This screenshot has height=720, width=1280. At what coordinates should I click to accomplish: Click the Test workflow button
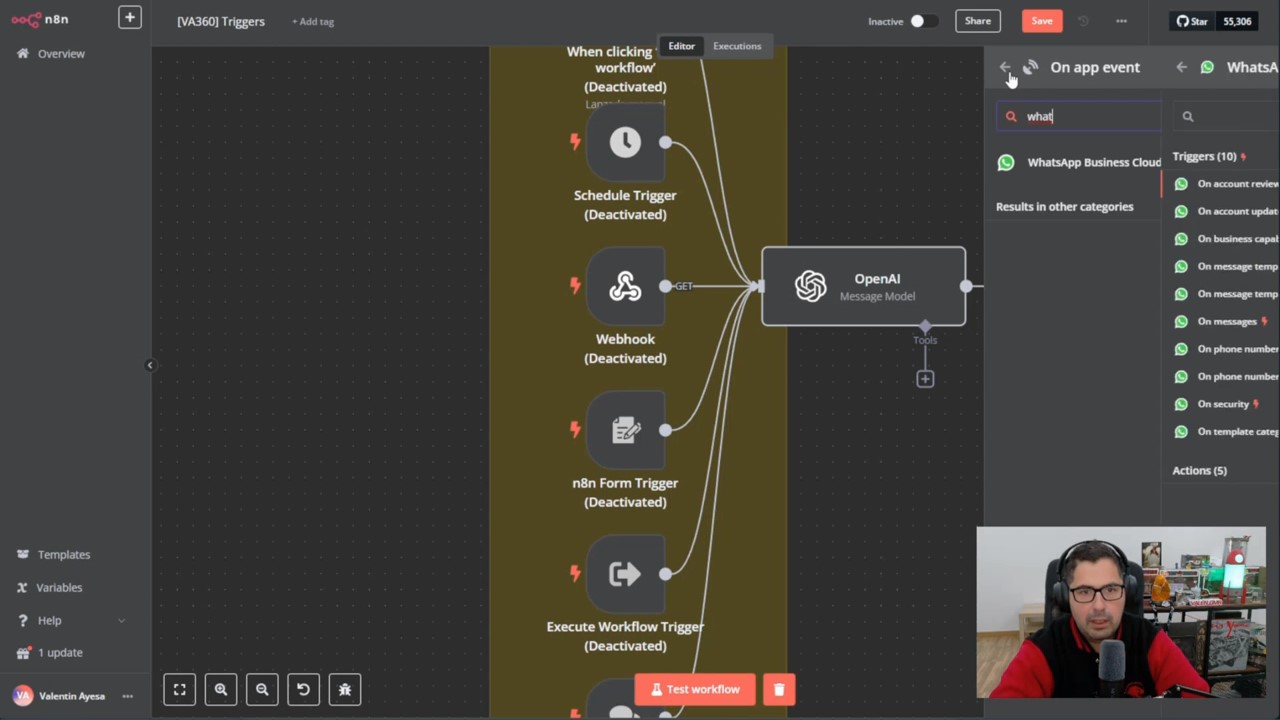[x=695, y=689]
